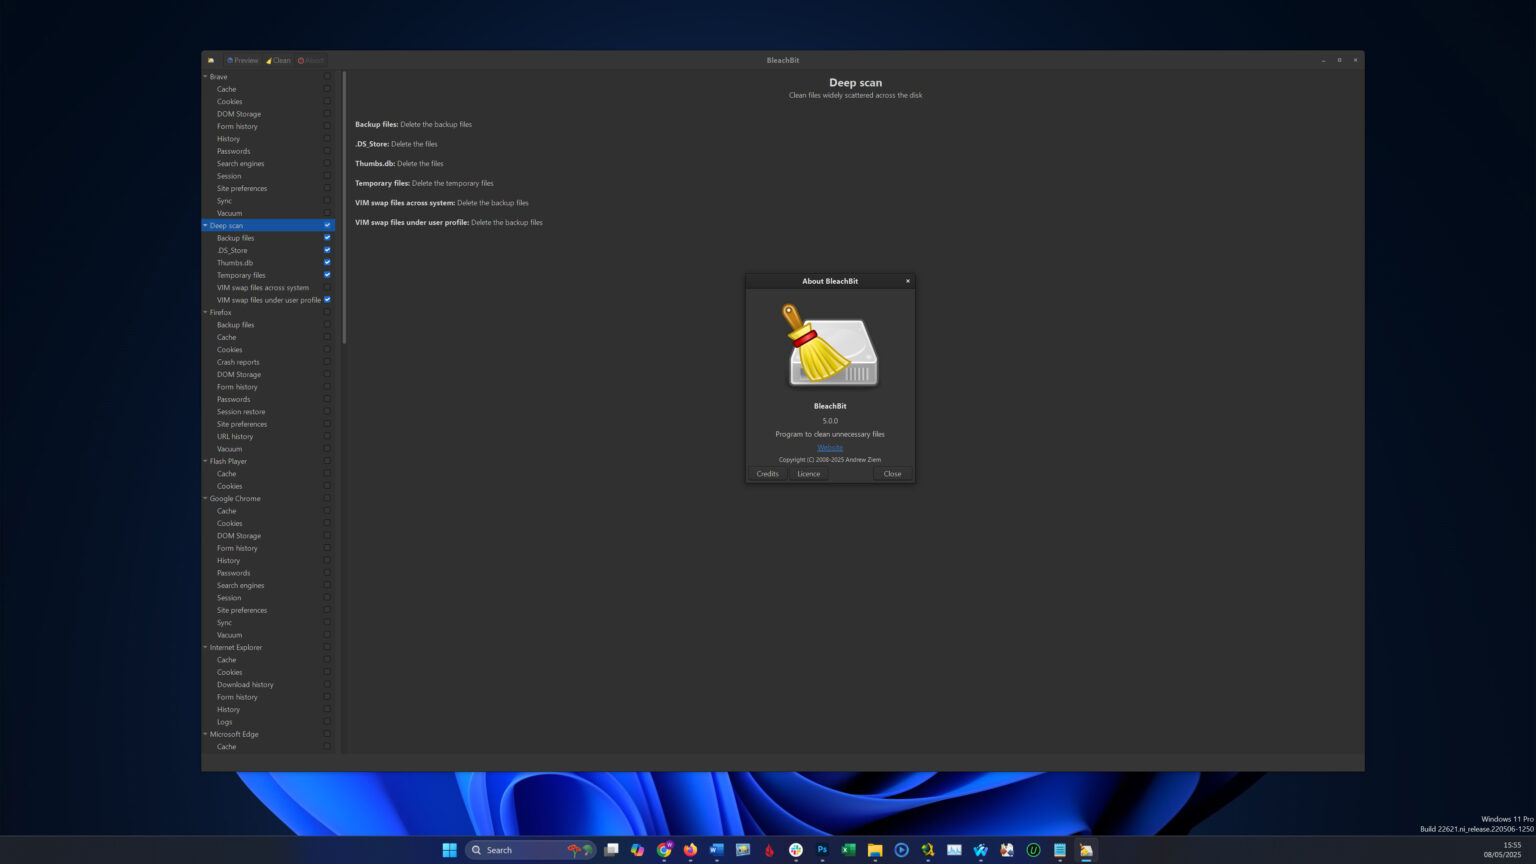Screen dimensions: 1536x864
Task: Select Cookies under Internet Explorer
Action: point(229,672)
